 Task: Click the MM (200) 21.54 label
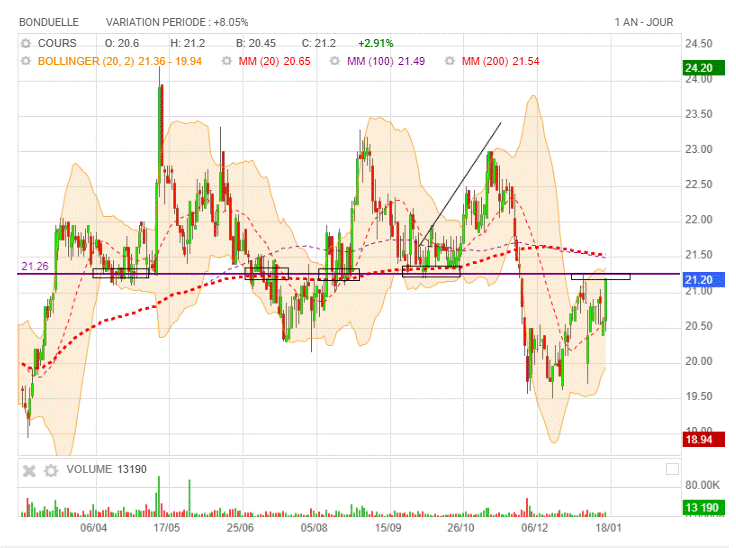pyautogui.click(x=500, y=61)
